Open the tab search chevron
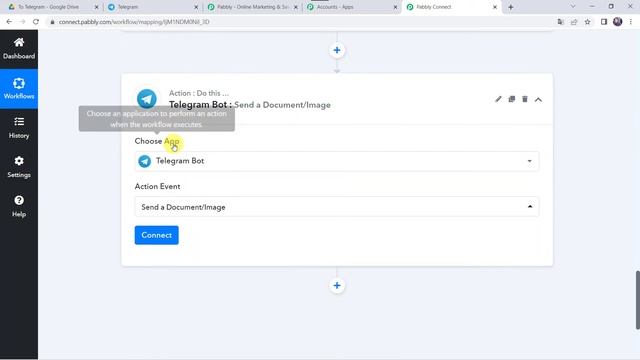Image resolution: width=640 pixels, height=360 pixels. pos(573,7)
